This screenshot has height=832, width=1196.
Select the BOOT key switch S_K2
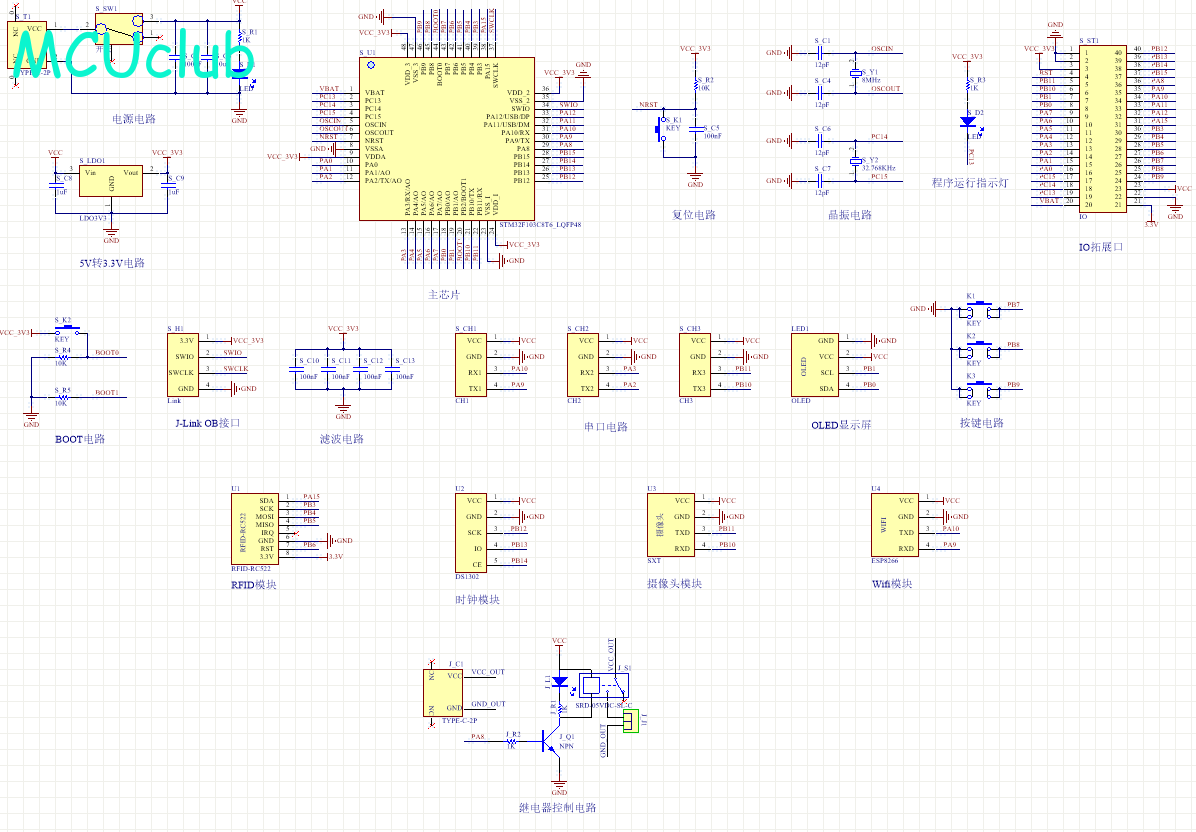[x=66, y=331]
